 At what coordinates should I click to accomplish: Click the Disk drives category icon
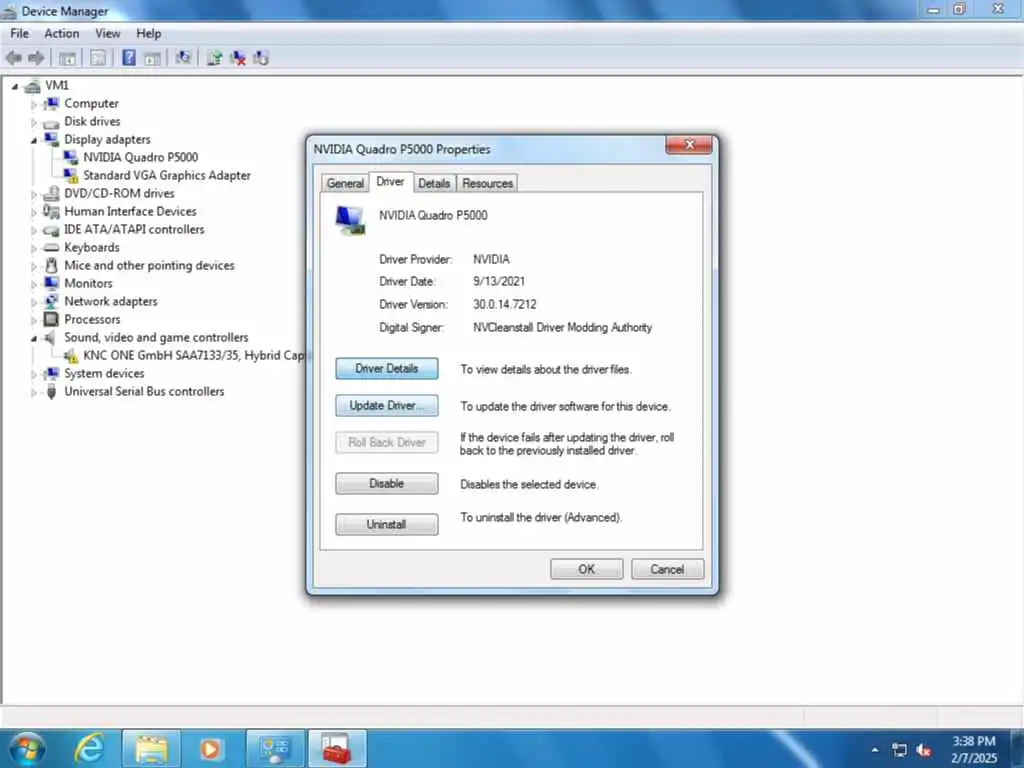52,122
